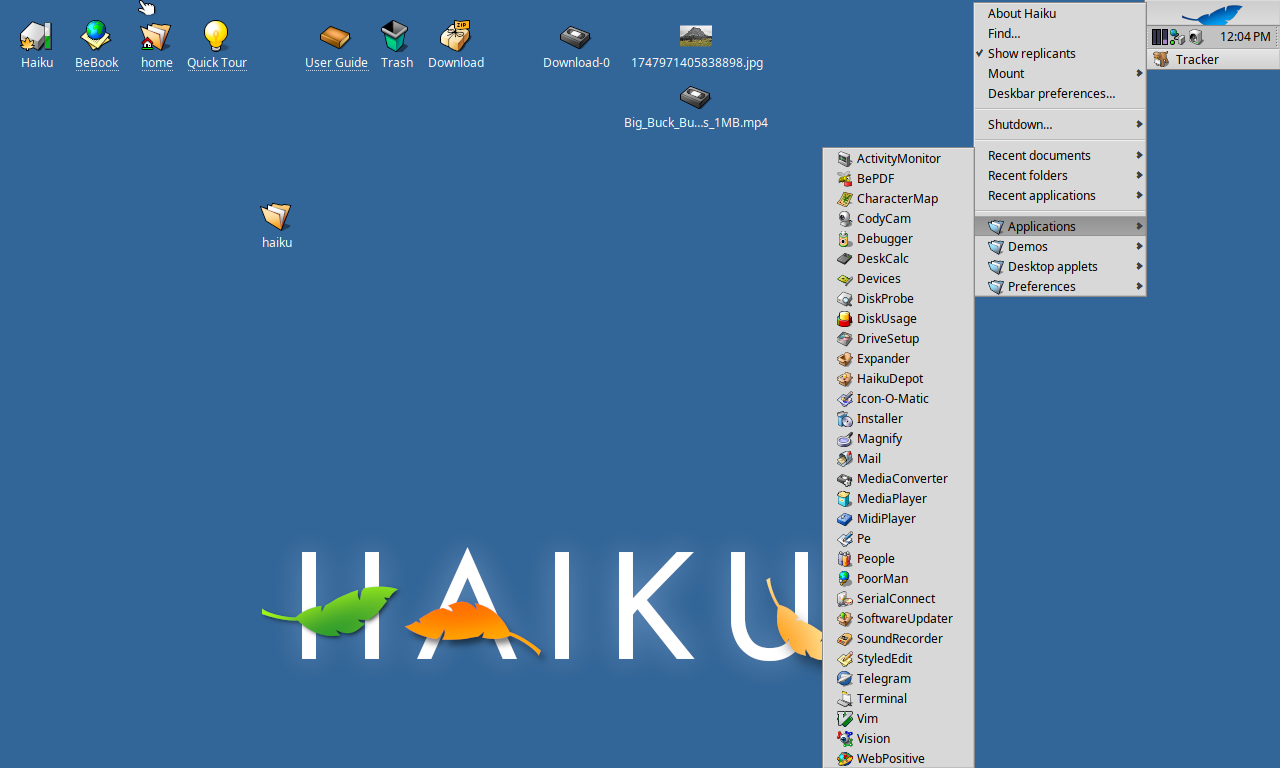Open the User Guide book icon
Screen dimensions: 1280x768
pos(336,37)
